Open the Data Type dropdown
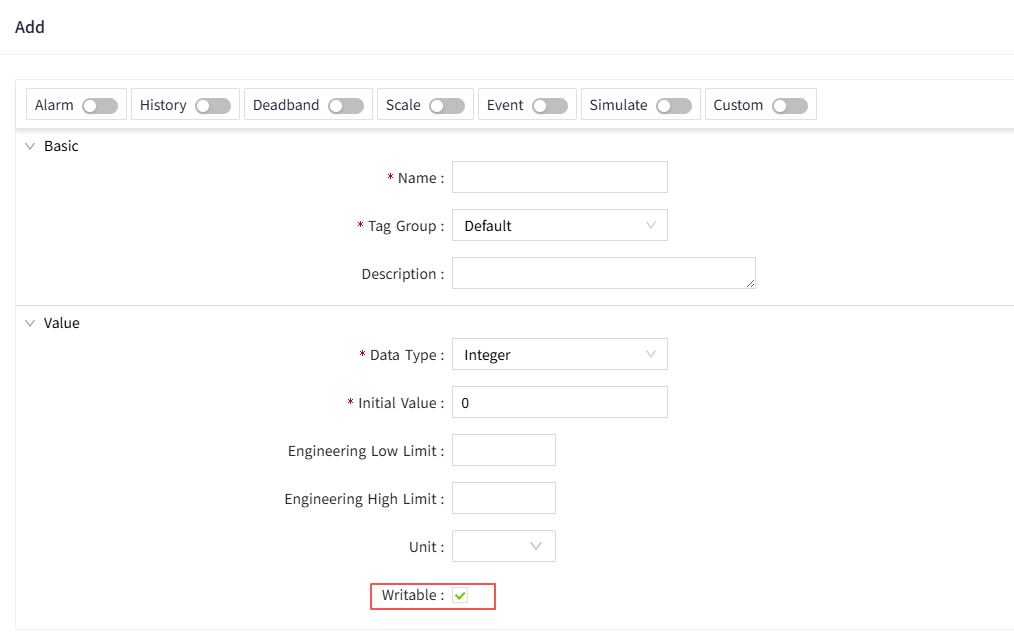Image resolution: width=1014 pixels, height=632 pixels. (x=559, y=355)
